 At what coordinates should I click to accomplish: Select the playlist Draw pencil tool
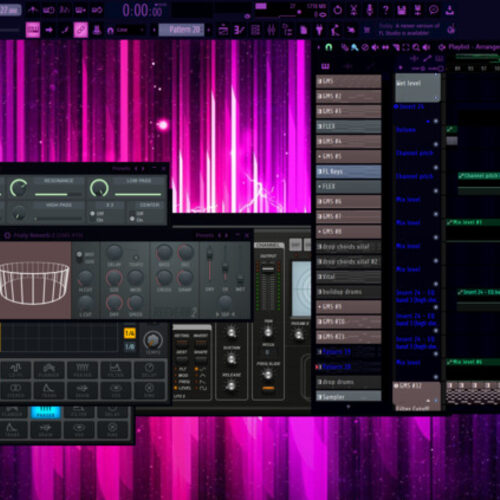[345, 47]
